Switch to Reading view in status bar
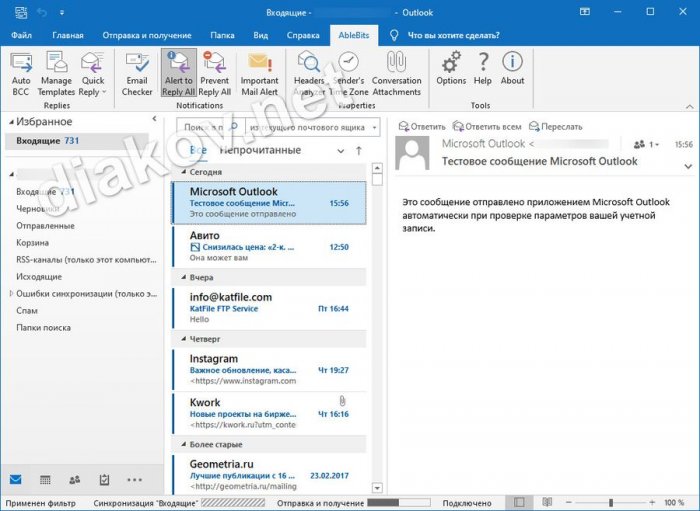700x511 pixels. tap(547, 503)
